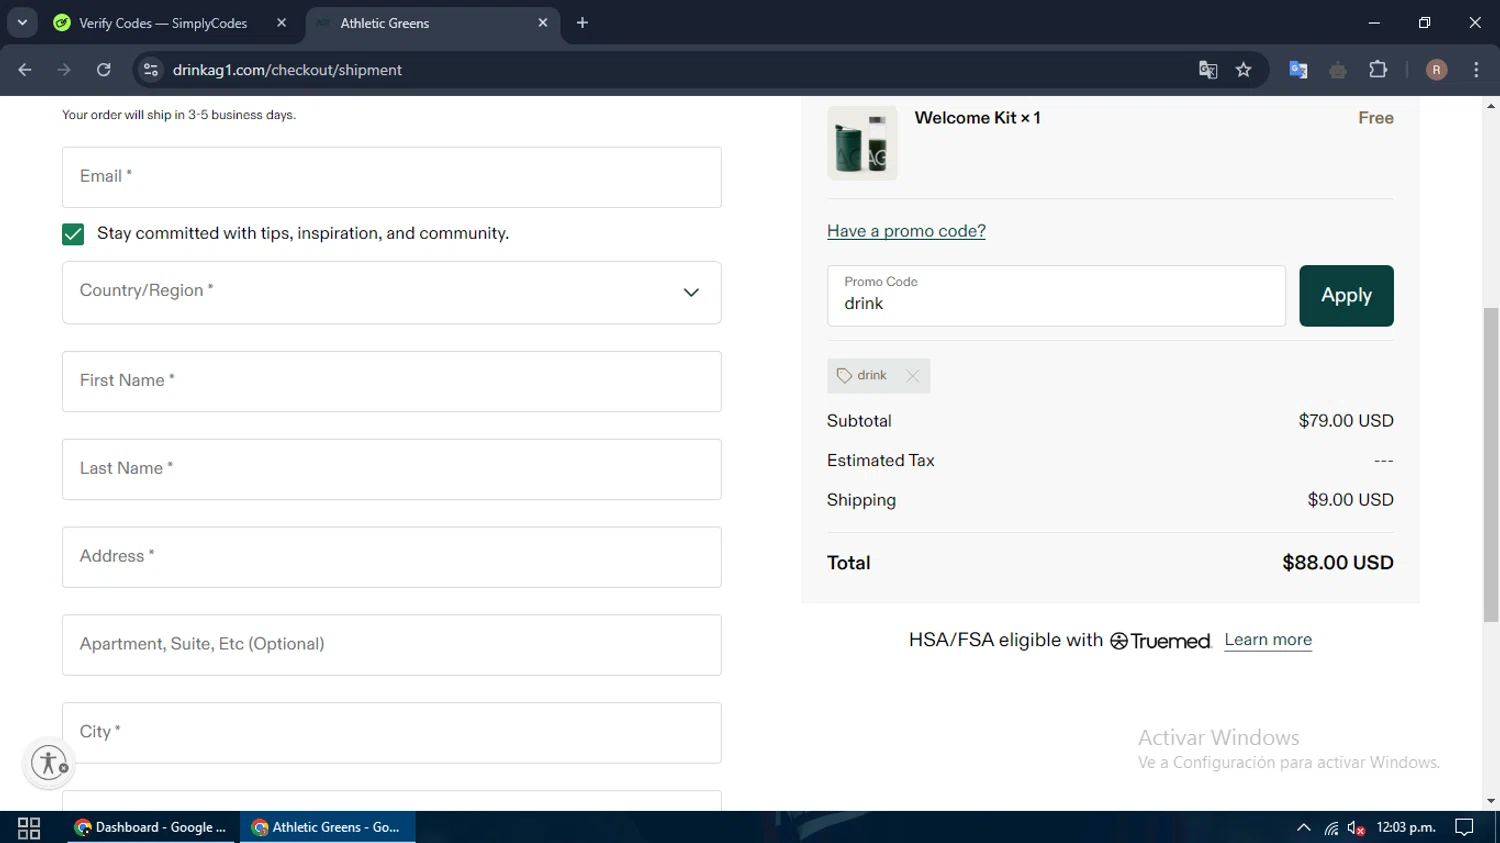Click the Estimated Tax label

880,461
